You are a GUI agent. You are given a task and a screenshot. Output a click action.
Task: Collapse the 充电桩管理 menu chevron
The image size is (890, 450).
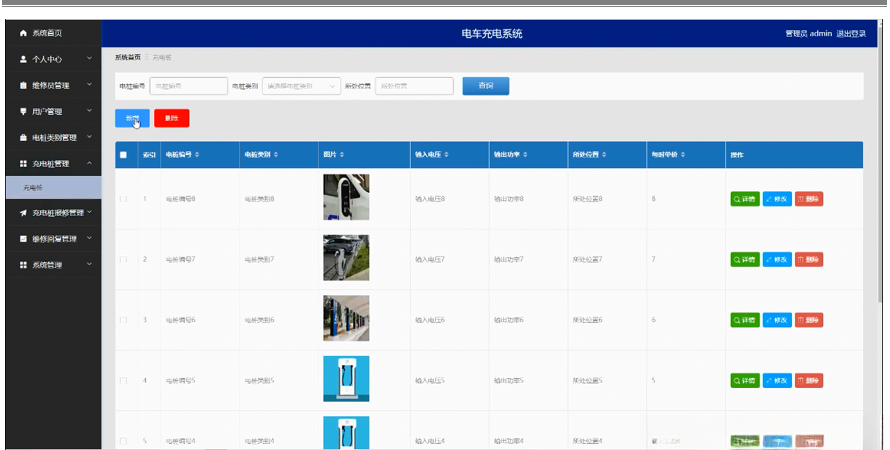pyautogui.click(x=89, y=163)
